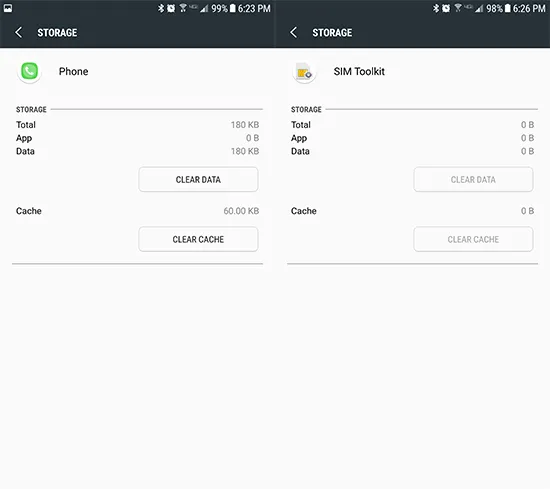Tap alarm icon in left status bar

171,8
